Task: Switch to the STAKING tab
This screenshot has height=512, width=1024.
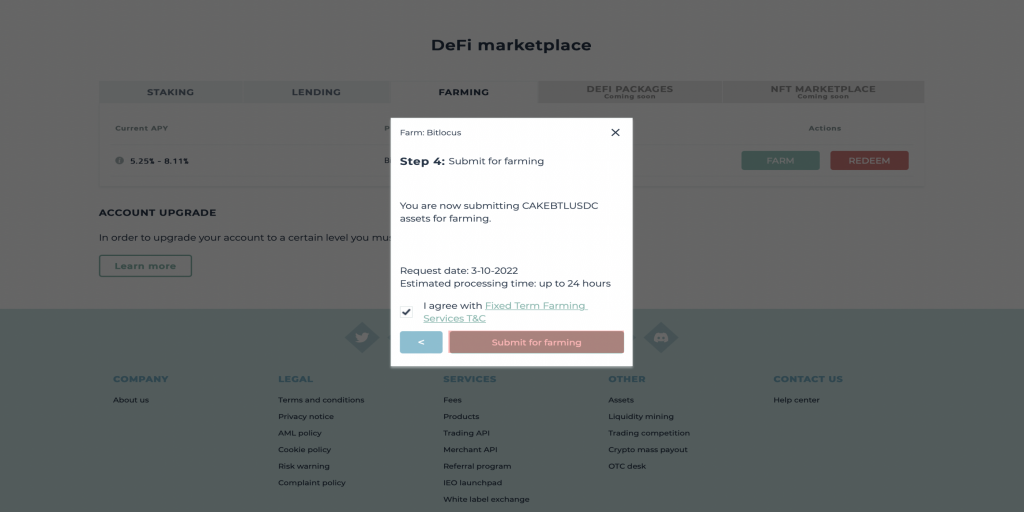Action: [x=170, y=92]
